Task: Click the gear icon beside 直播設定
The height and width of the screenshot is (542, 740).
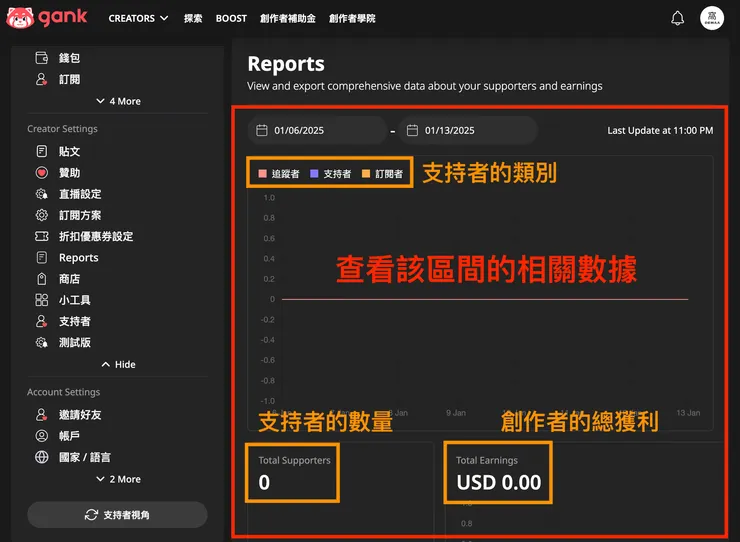Action: tap(42, 194)
